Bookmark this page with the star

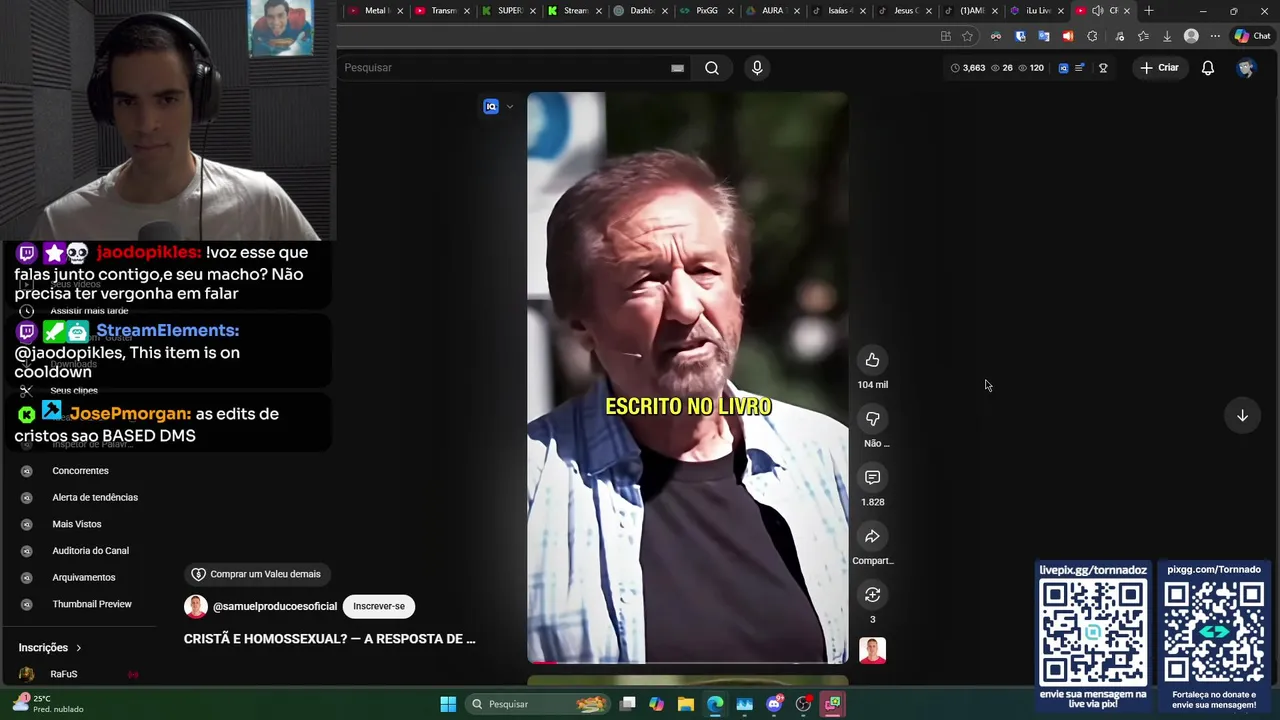coord(967,36)
